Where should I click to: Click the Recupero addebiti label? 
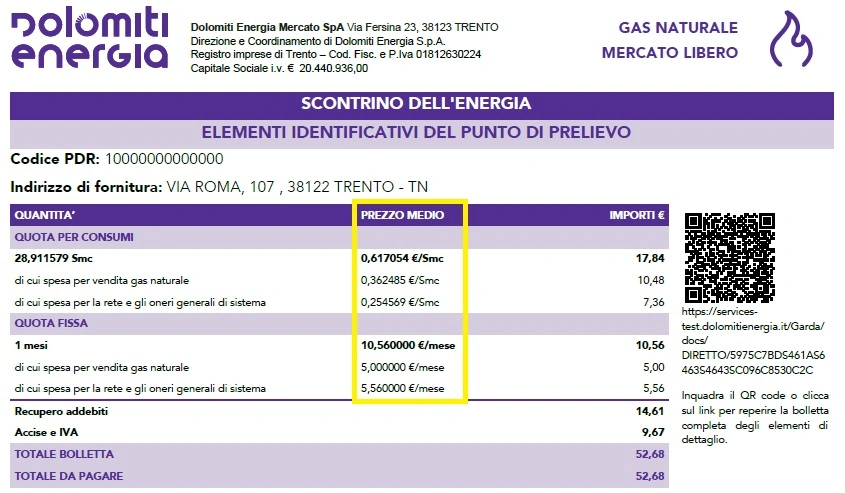(x=61, y=412)
